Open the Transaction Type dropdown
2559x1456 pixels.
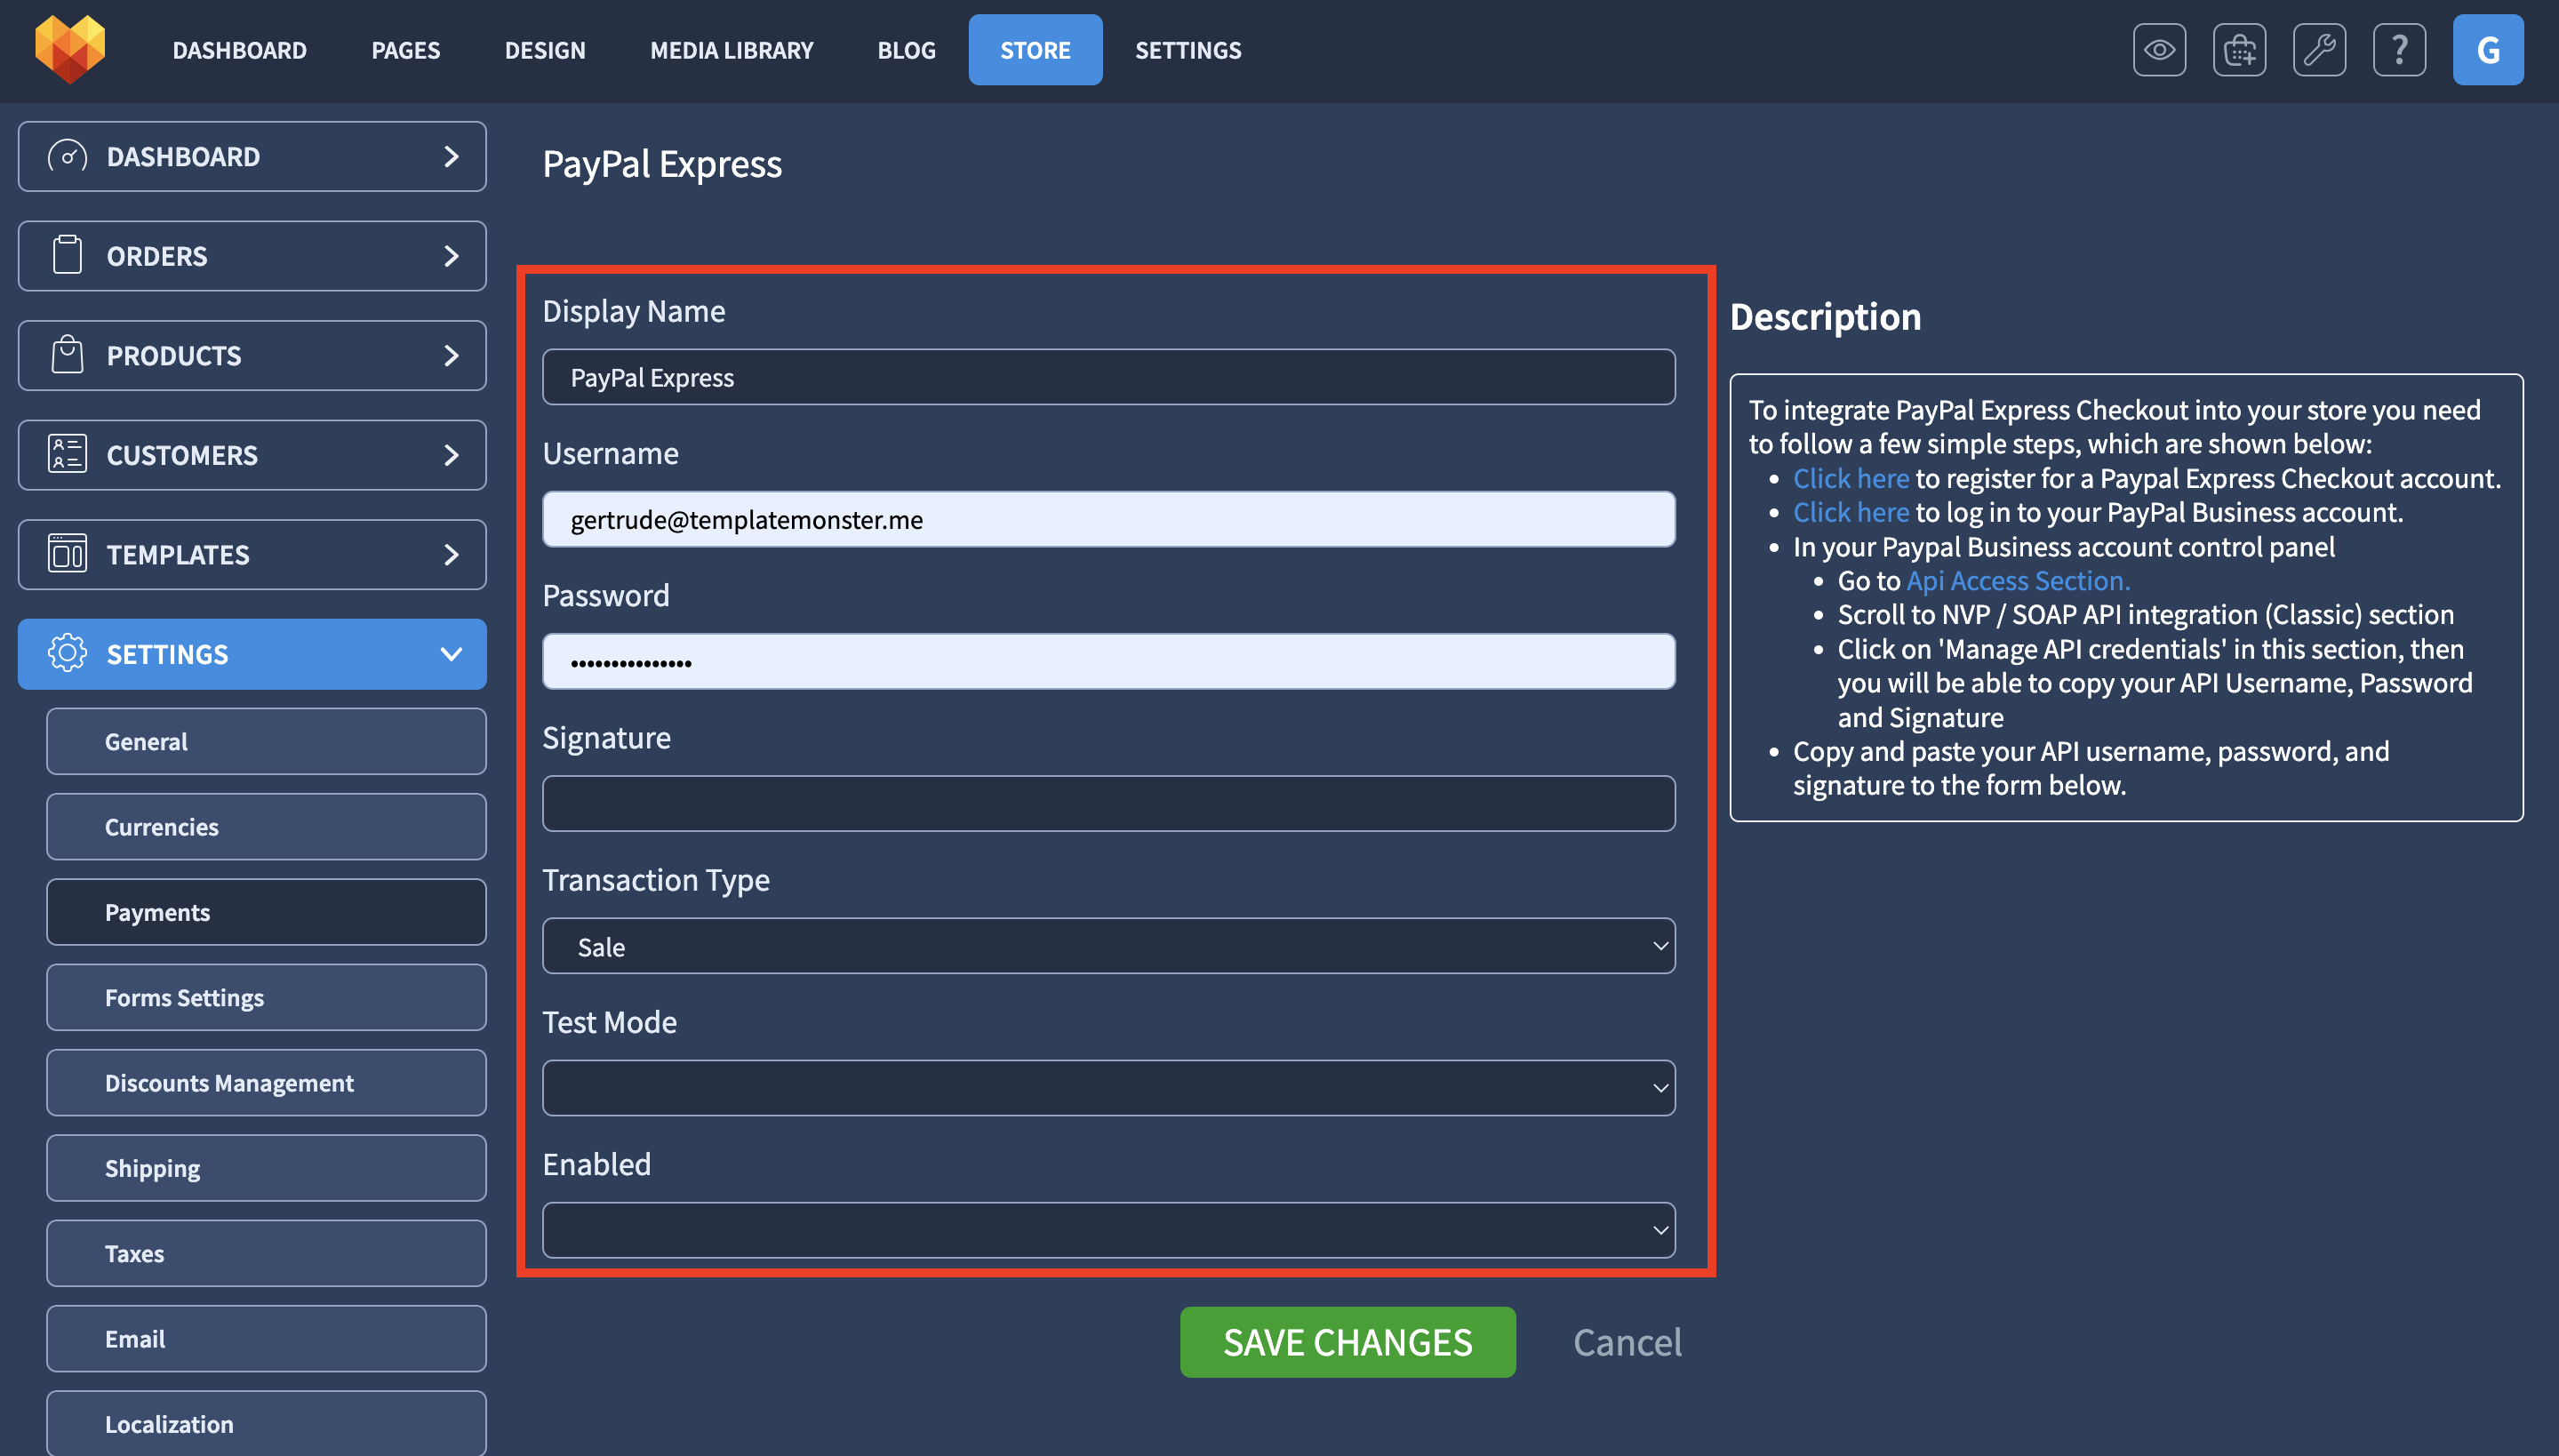(x=1108, y=946)
